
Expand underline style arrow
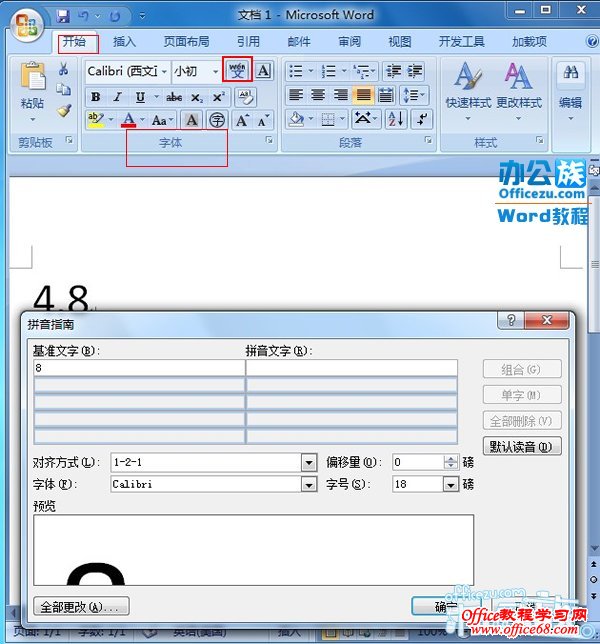click(156, 97)
